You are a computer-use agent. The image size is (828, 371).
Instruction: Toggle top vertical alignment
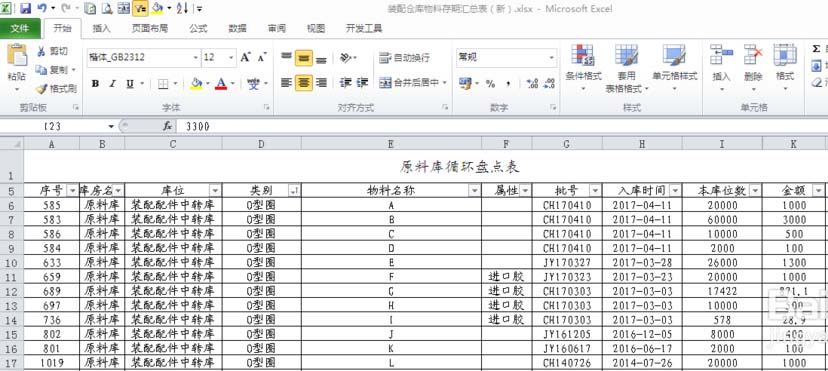coord(286,57)
